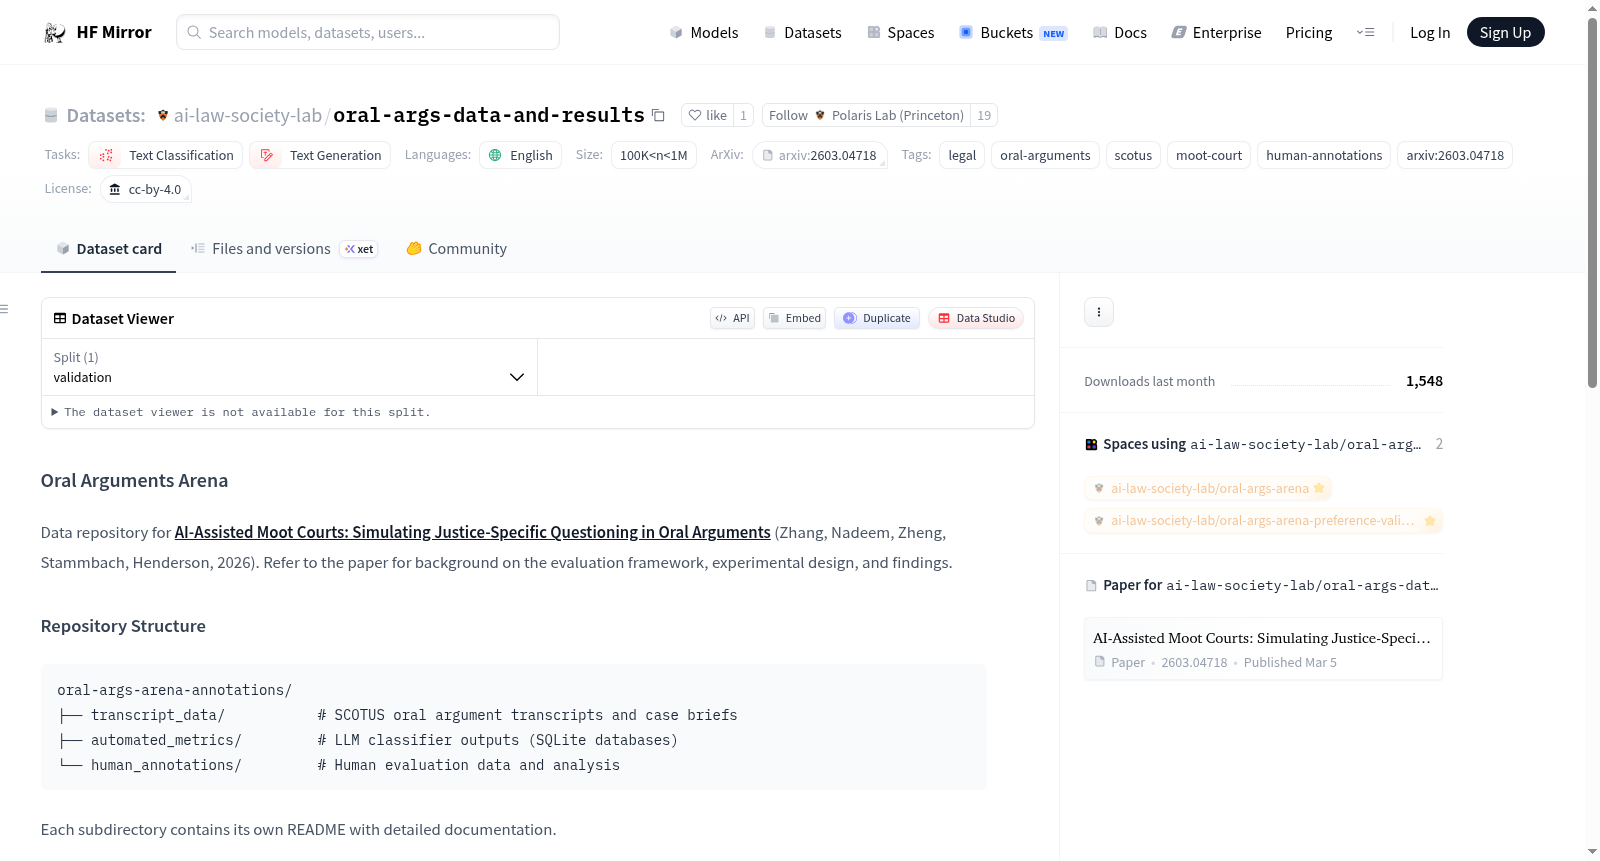The image size is (1600, 861).
Task: Open the AI-Assisted Moot Courts paper link
Action: pos(473,533)
